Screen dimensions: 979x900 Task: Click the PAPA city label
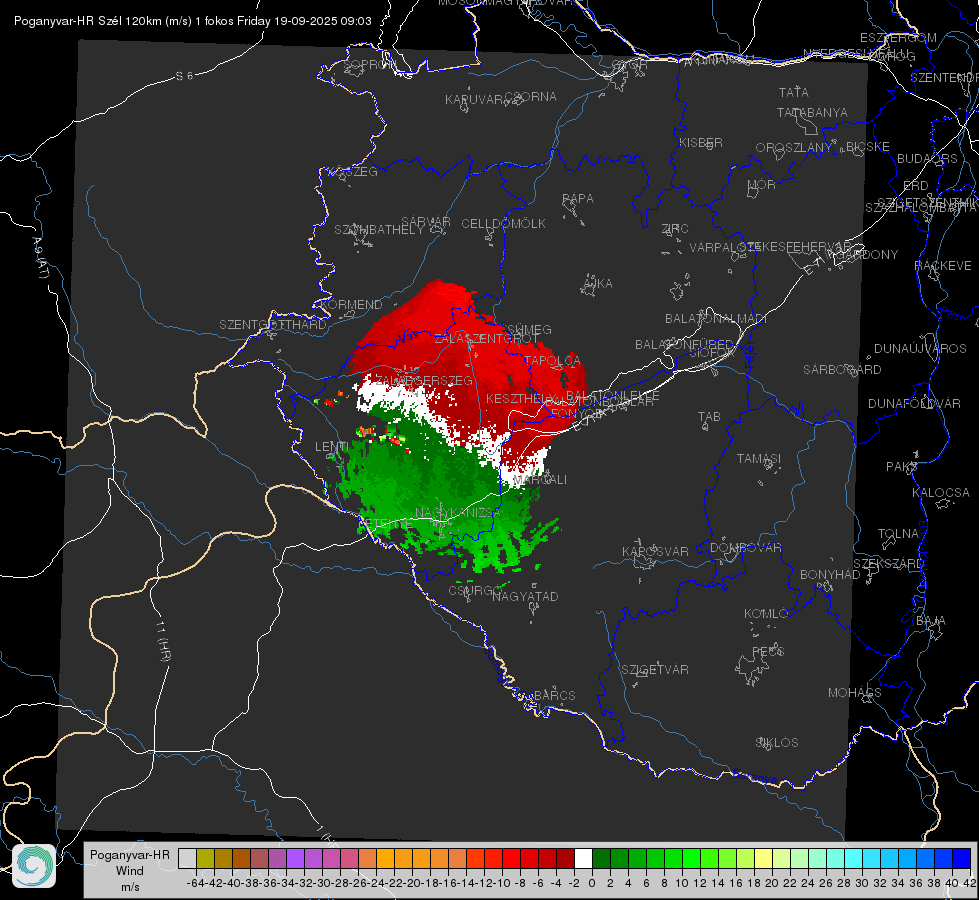578,199
